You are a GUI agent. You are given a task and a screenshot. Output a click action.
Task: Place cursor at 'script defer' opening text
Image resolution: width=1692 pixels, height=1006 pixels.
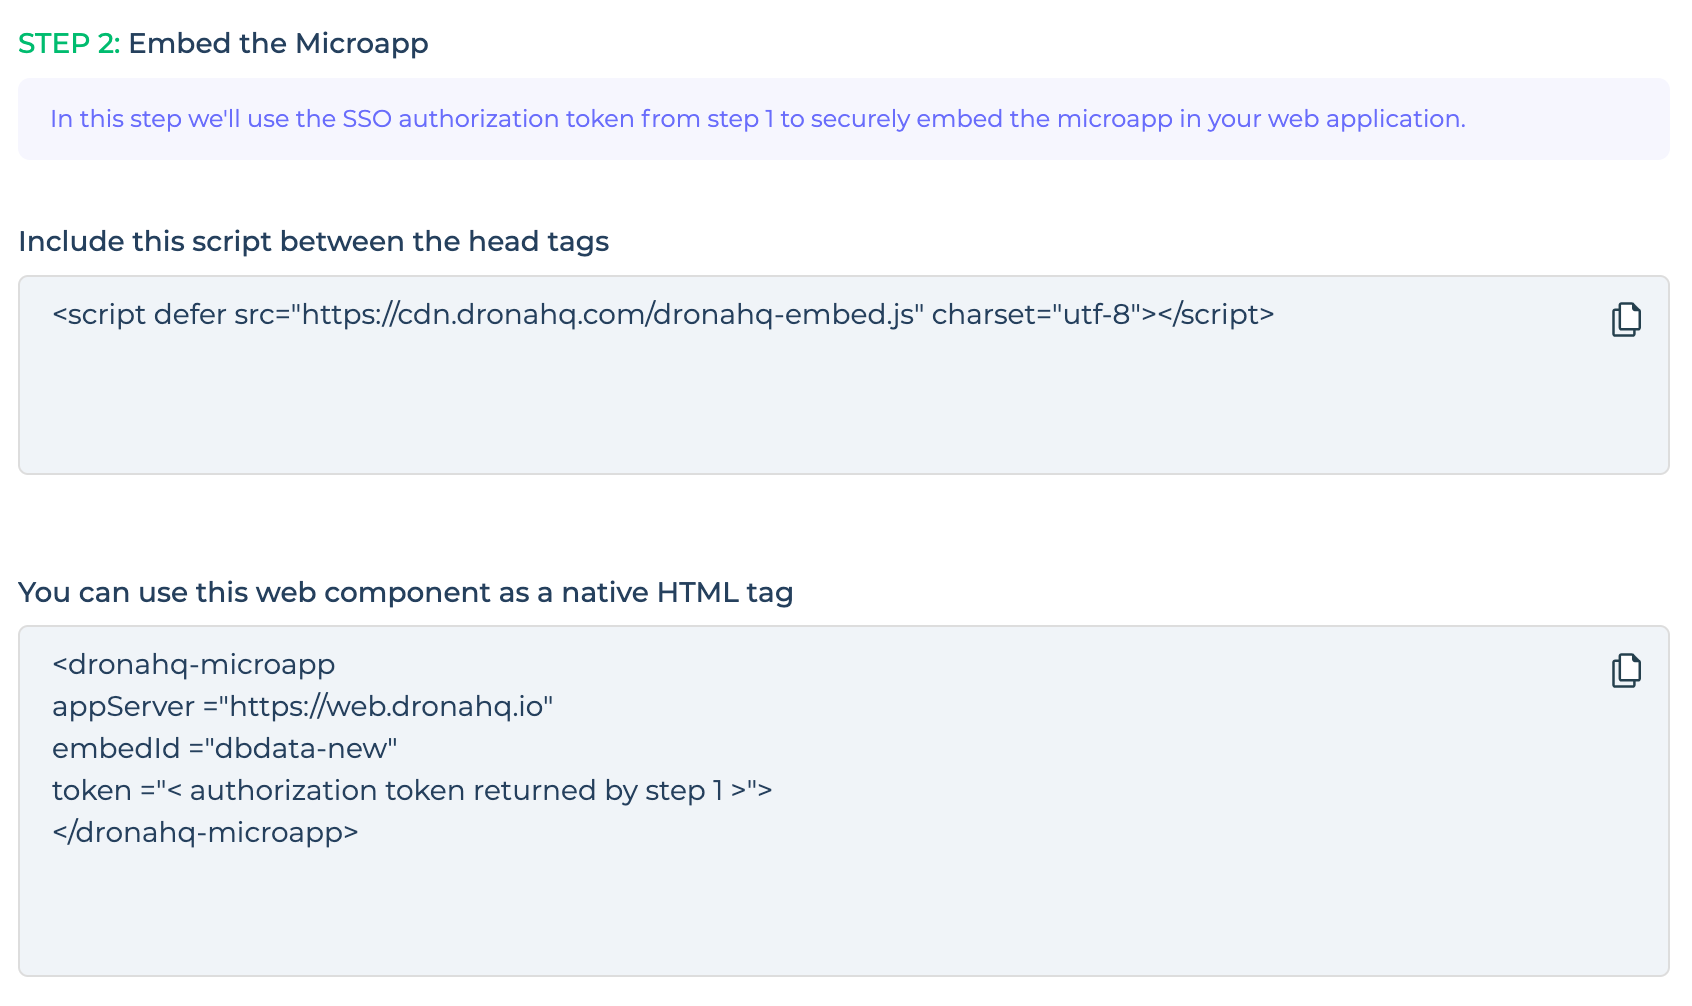coord(139,314)
